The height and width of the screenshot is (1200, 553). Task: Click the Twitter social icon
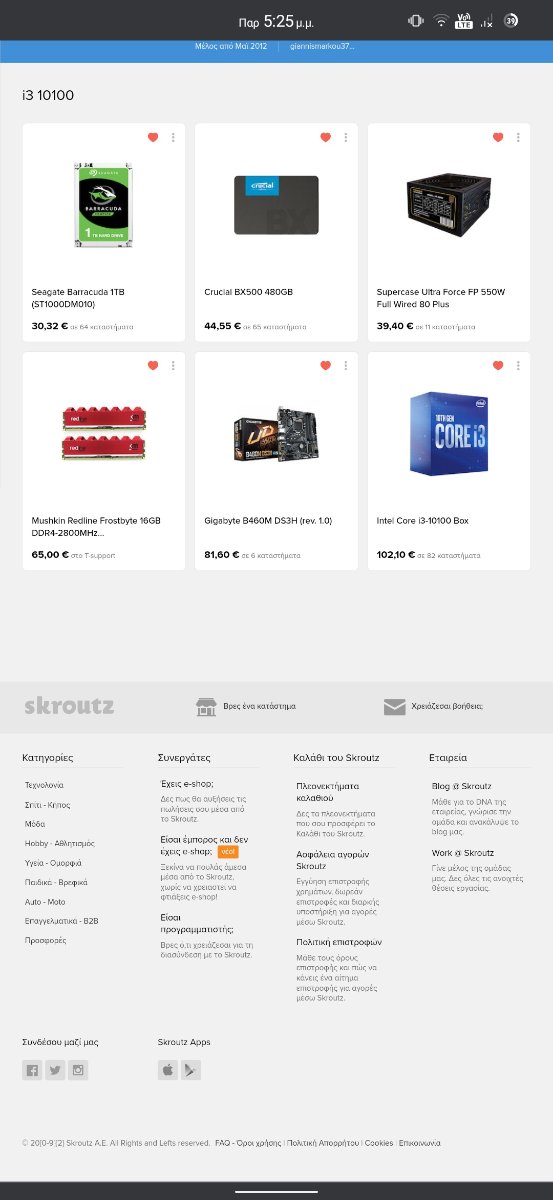[x=55, y=1070]
